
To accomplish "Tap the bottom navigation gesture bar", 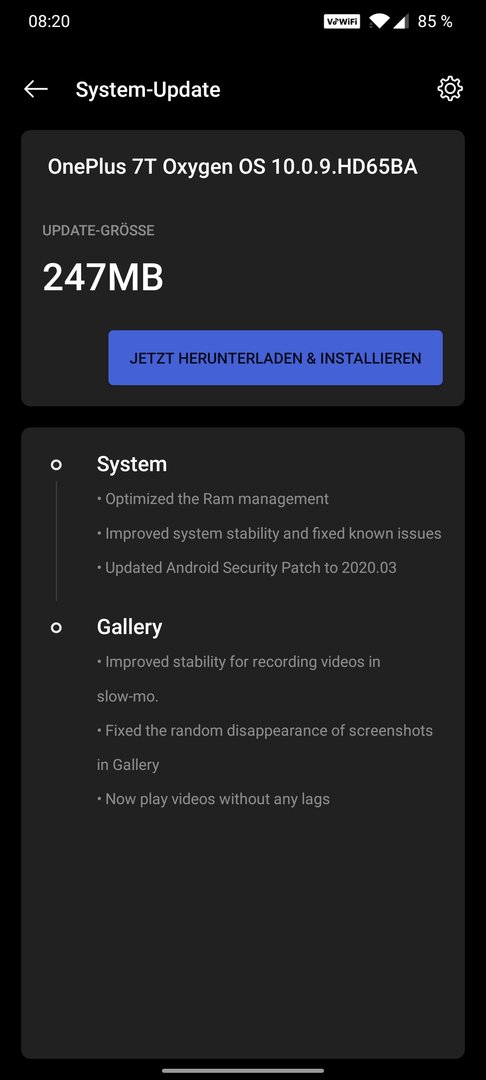I will (243, 1070).
